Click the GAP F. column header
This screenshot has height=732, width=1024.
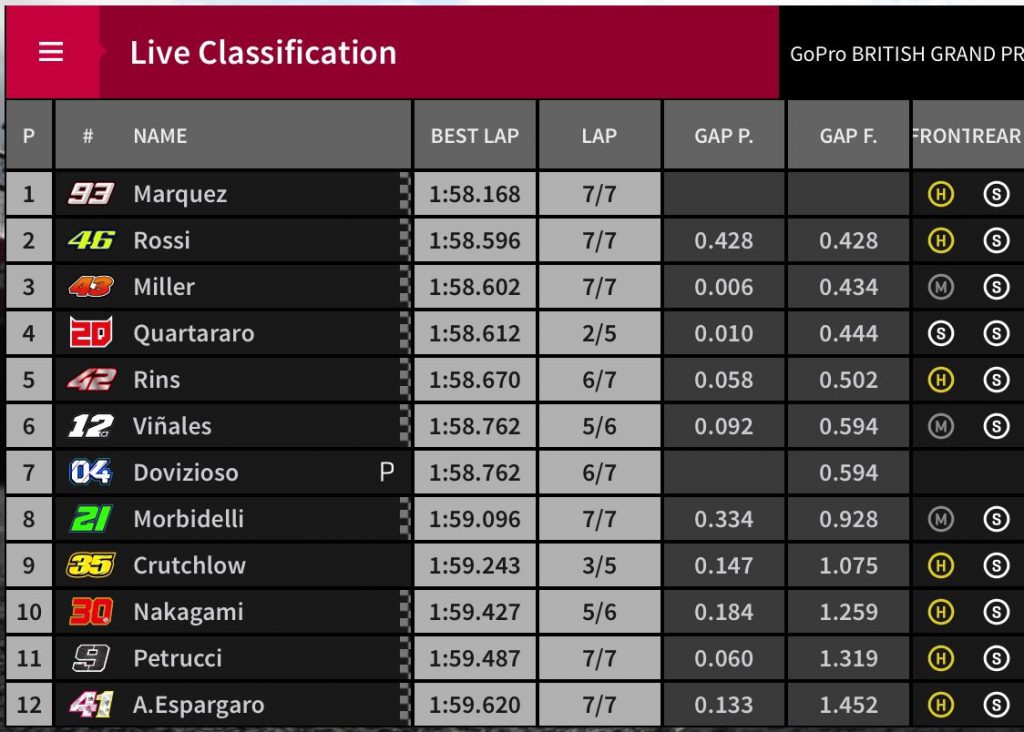pyautogui.click(x=848, y=136)
